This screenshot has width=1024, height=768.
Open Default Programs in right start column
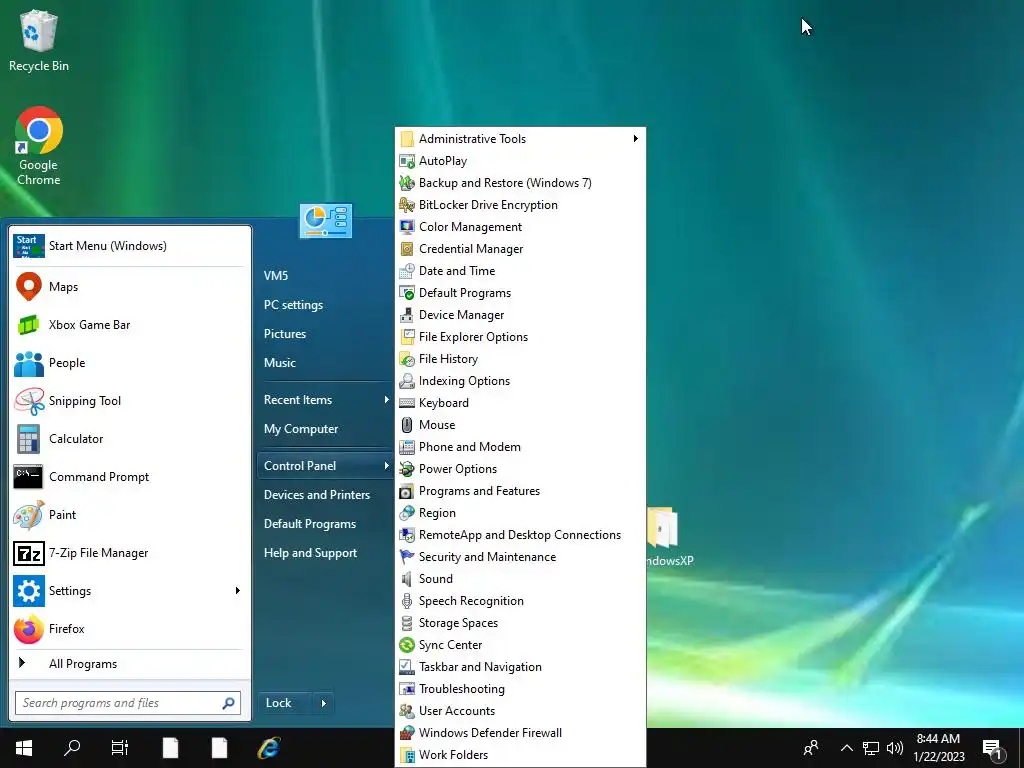tap(325, 524)
